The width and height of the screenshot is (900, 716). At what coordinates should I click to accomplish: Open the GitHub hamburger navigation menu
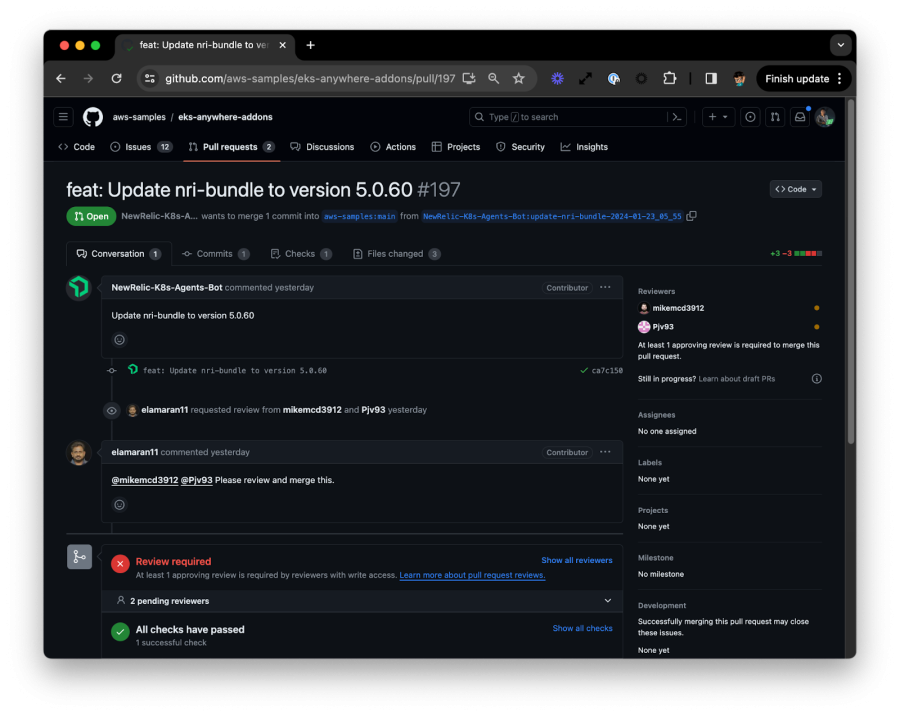[x=64, y=117]
